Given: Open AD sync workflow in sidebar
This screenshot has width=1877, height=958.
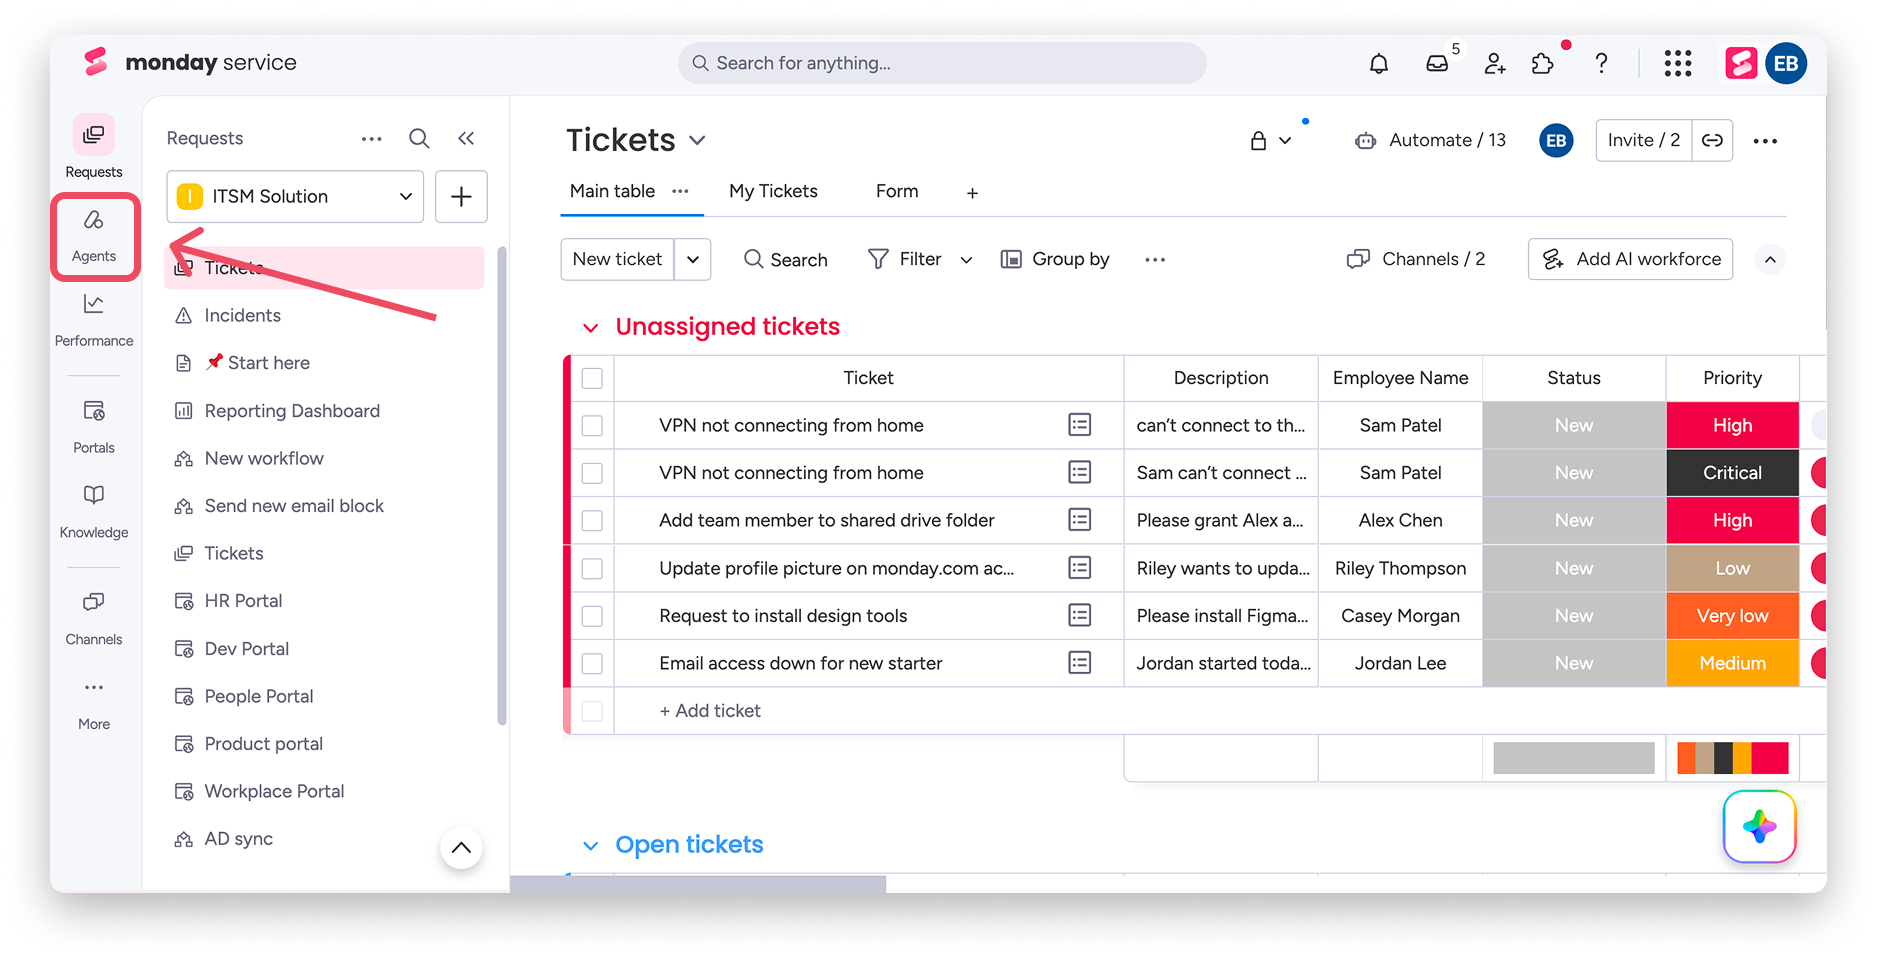Looking at the screenshot, I should 238,839.
